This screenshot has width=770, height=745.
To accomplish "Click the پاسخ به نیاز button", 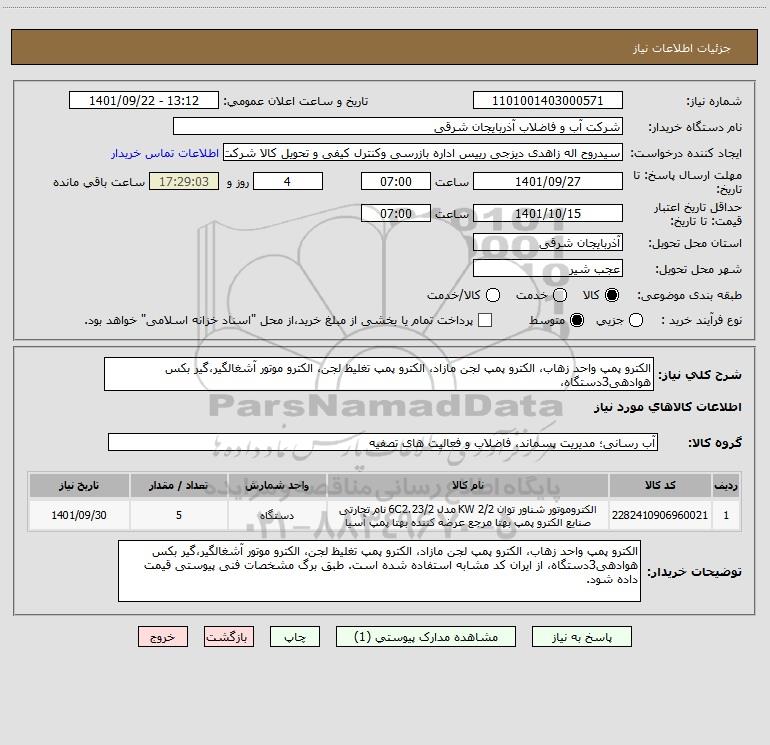I will (x=582, y=637).
